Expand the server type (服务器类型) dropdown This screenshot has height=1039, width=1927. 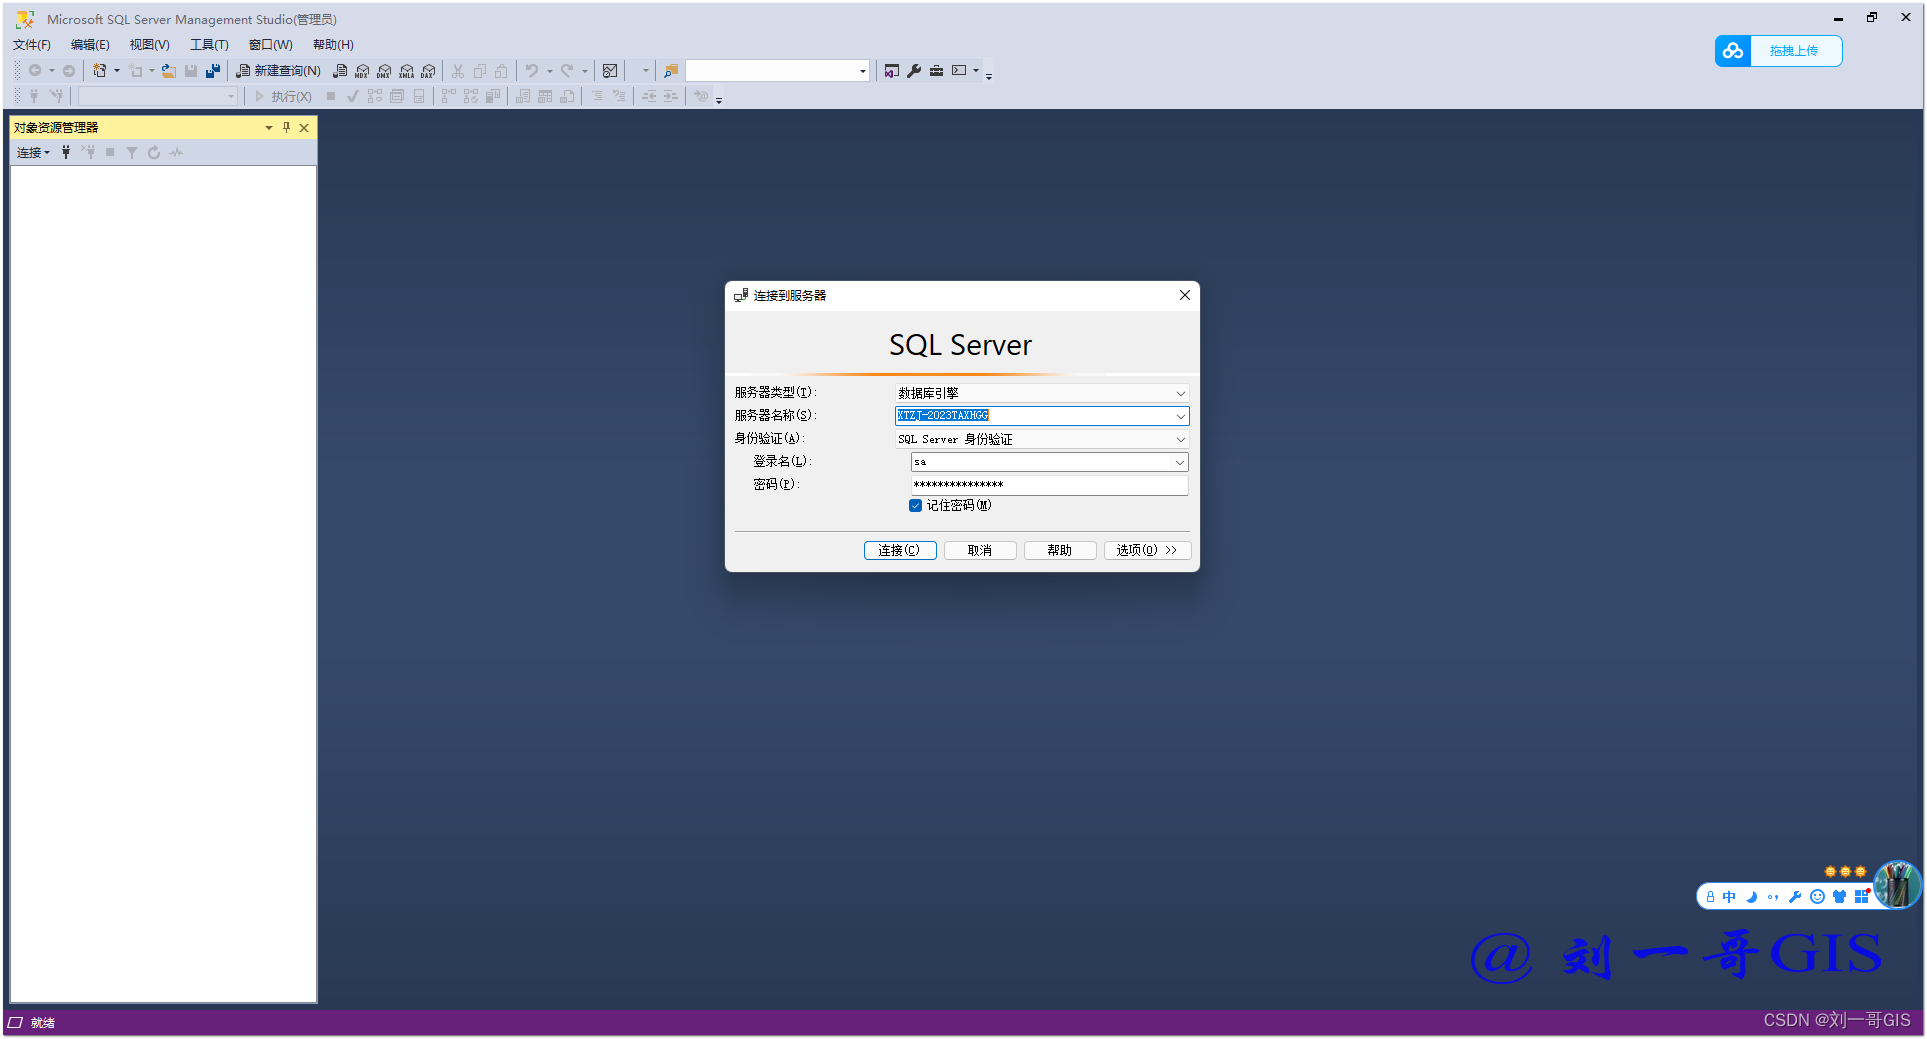pos(1180,394)
